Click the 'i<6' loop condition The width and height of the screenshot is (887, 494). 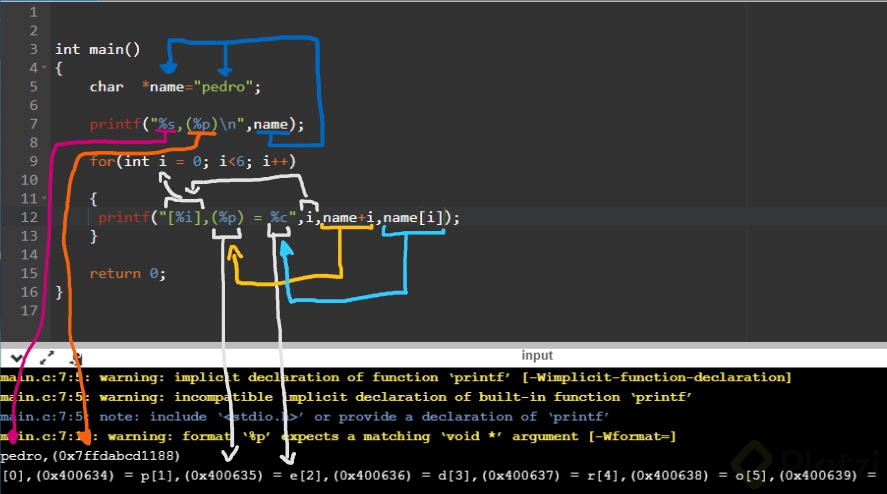click(x=232, y=161)
